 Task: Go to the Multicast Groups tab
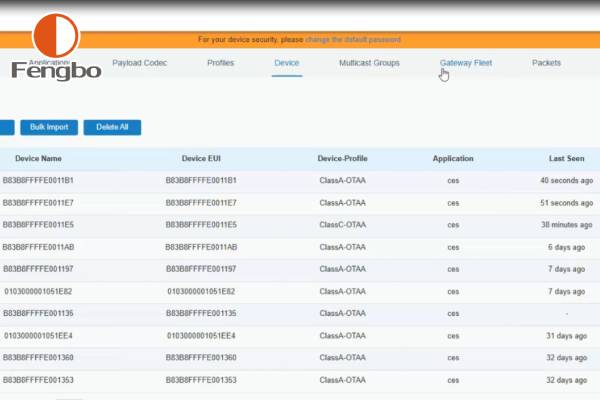click(x=369, y=63)
